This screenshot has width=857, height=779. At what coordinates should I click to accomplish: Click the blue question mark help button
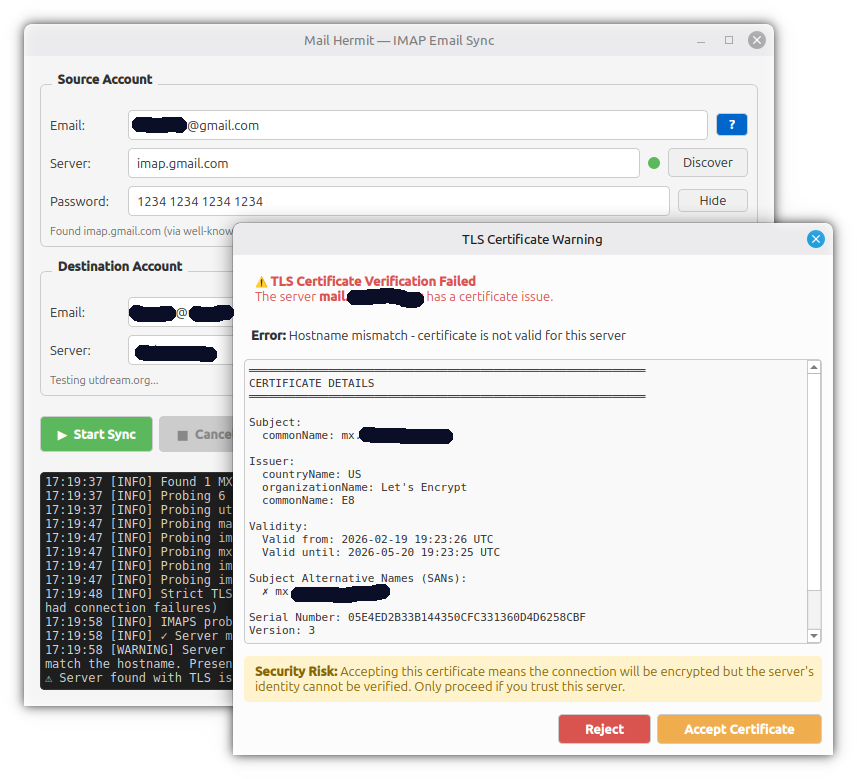click(731, 125)
